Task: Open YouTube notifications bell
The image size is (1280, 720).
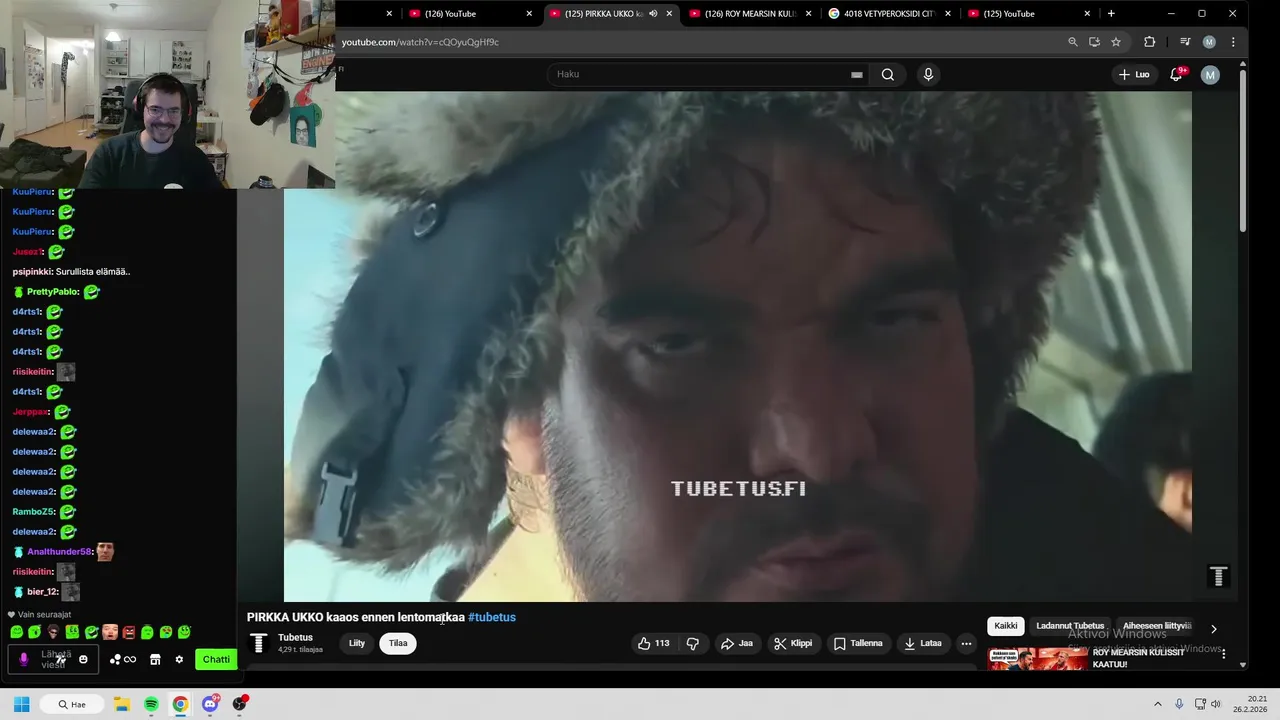Action: coord(1176,74)
